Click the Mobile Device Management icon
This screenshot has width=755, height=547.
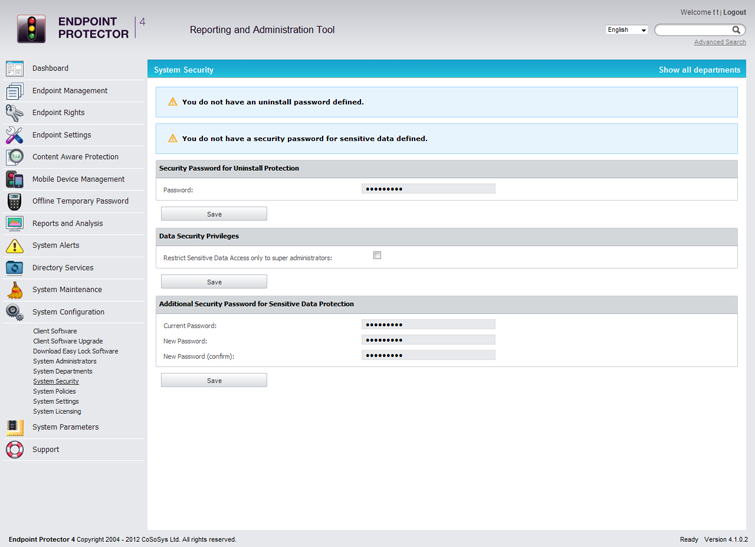point(14,179)
